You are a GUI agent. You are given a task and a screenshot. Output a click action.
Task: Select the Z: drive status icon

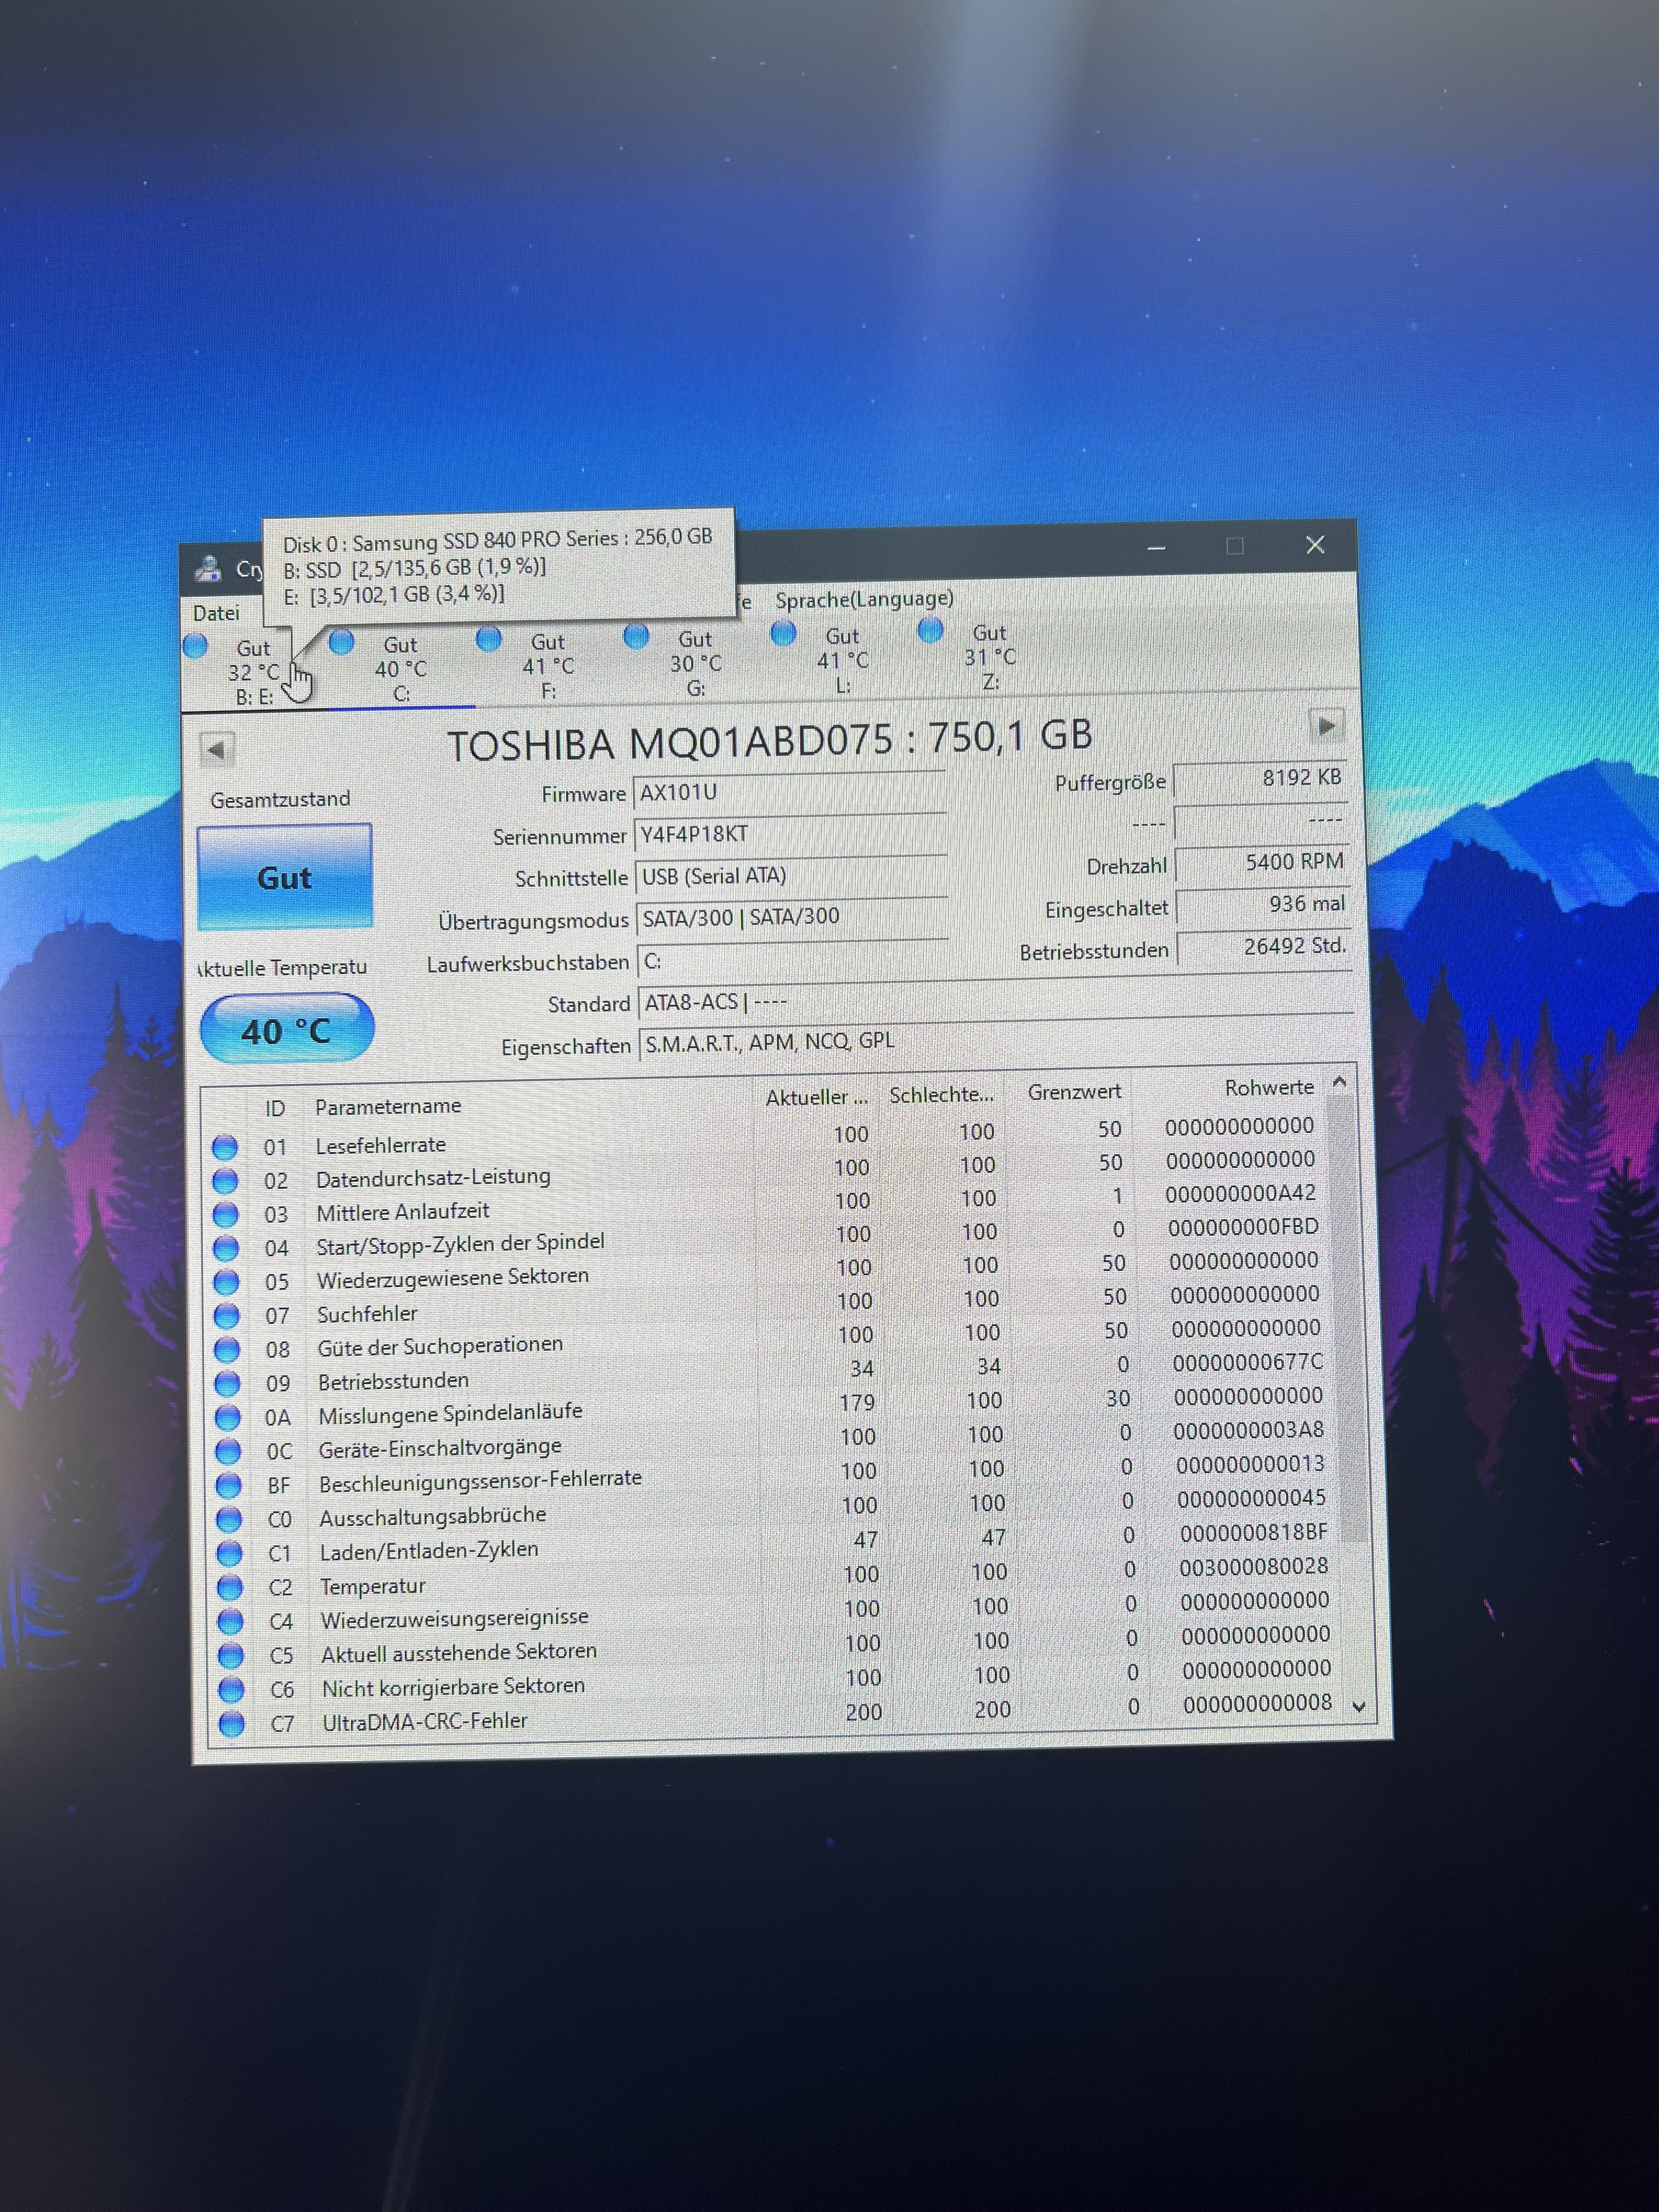pyautogui.click(x=930, y=629)
